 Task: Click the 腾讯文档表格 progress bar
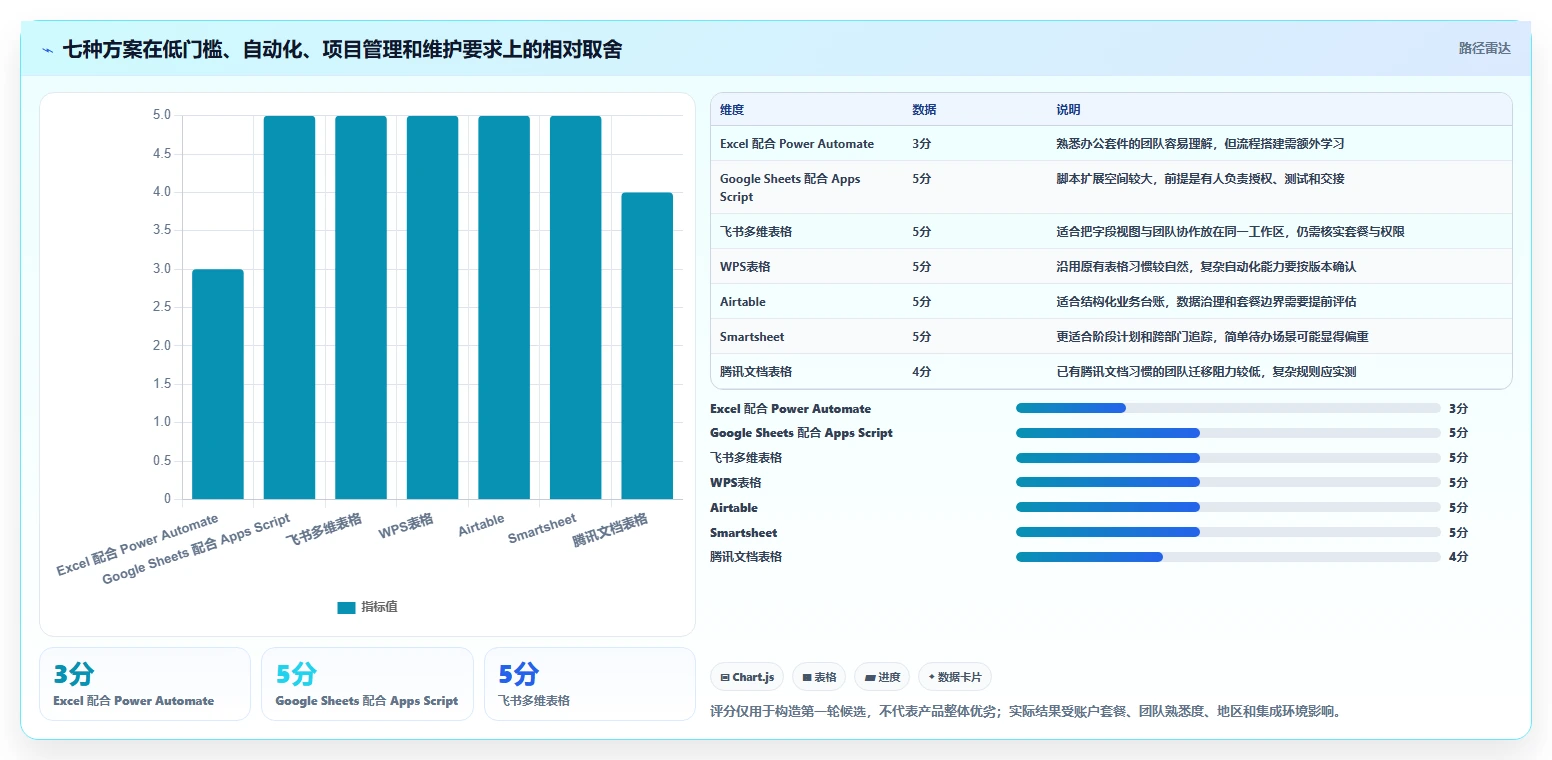pyautogui.click(x=1228, y=557)
